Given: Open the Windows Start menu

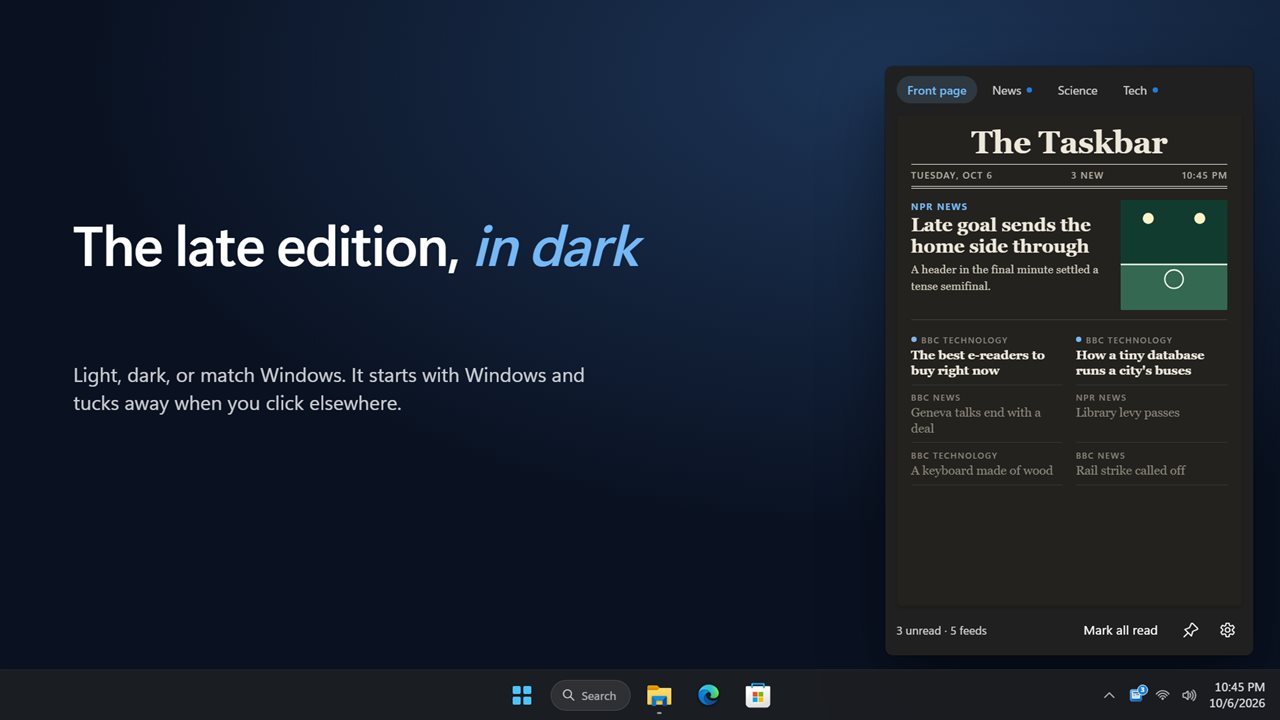Looking at the screenshot, I should pos(522,696).
